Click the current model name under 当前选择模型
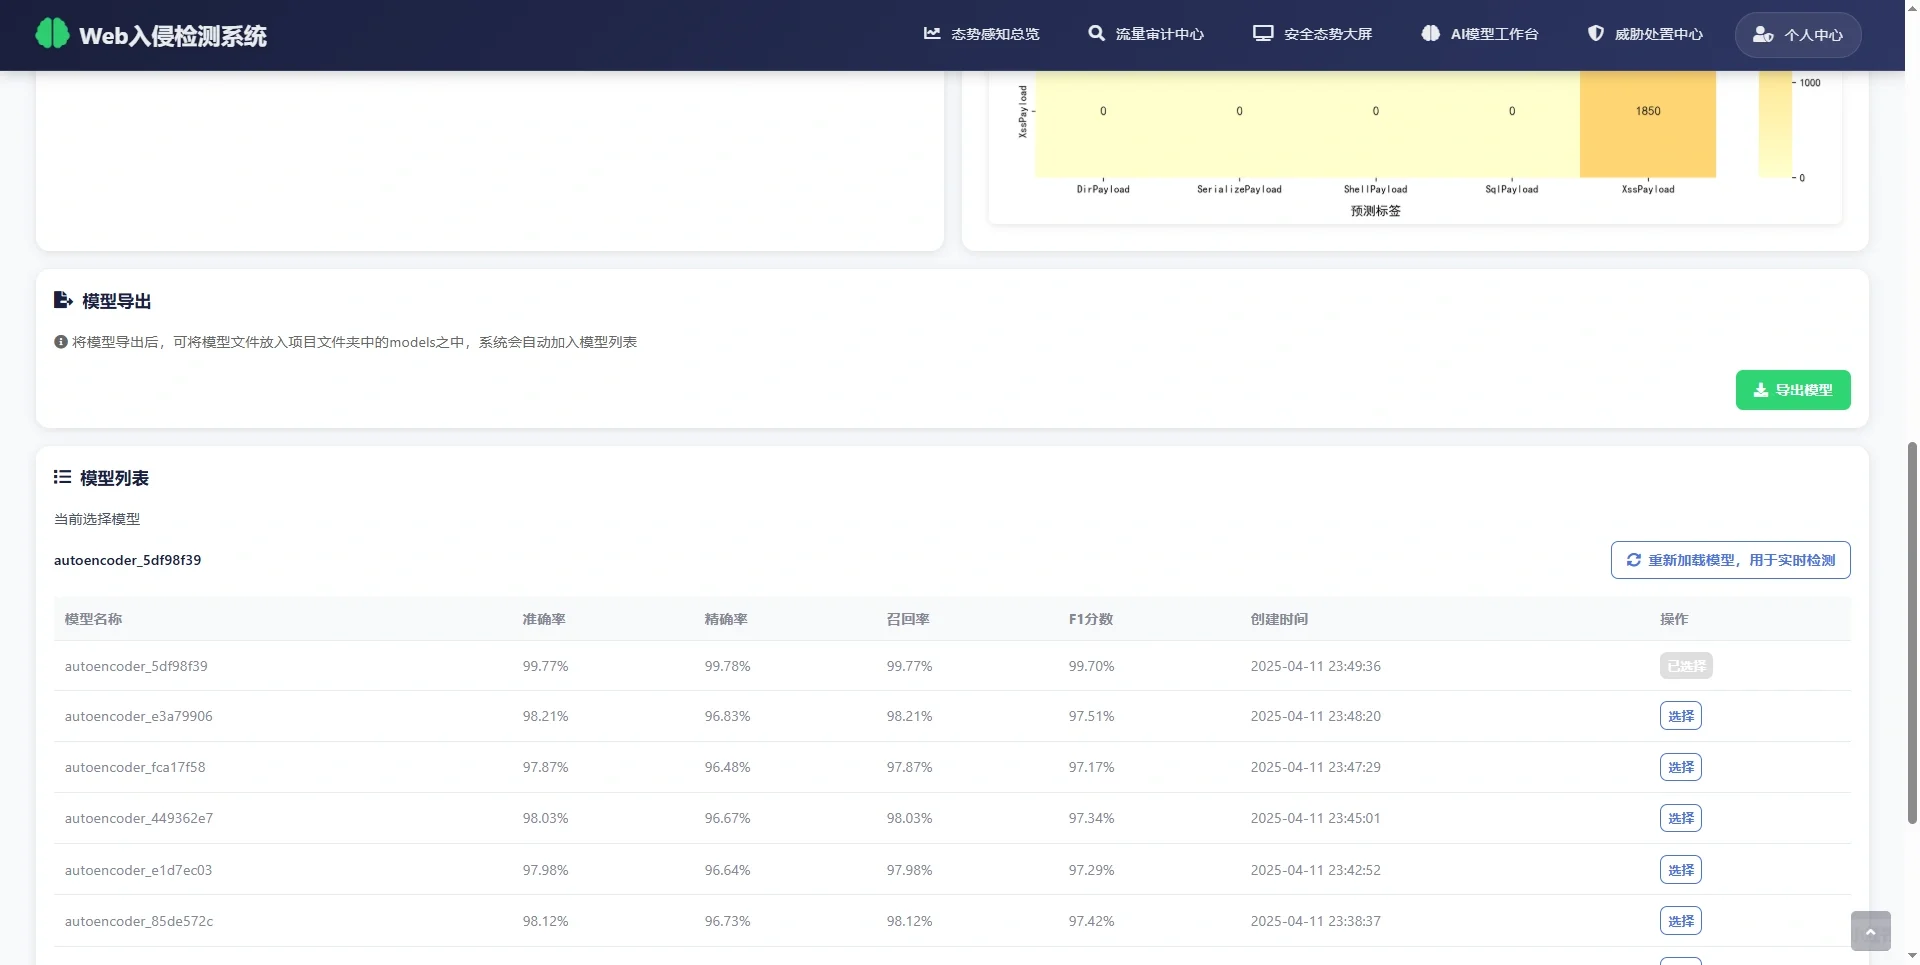1920x965 pixels. [x=127, y=560]
